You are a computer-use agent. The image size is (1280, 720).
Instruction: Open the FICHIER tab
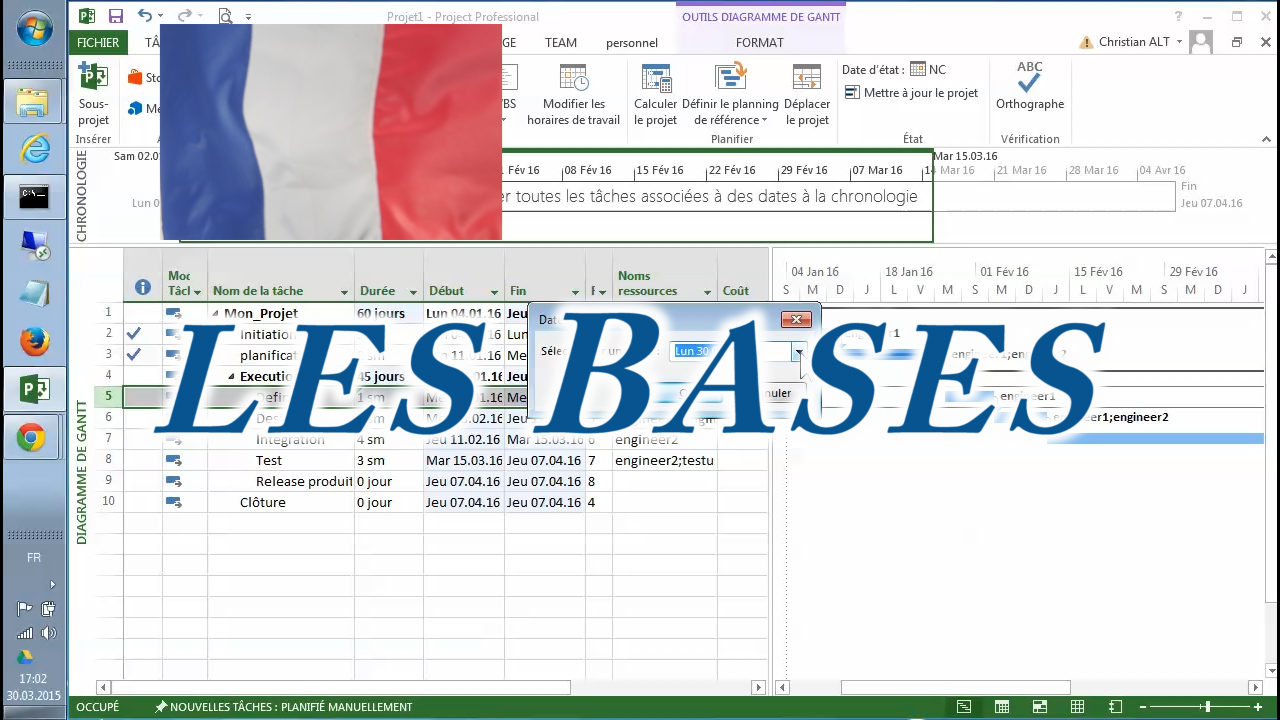[98, 42]
